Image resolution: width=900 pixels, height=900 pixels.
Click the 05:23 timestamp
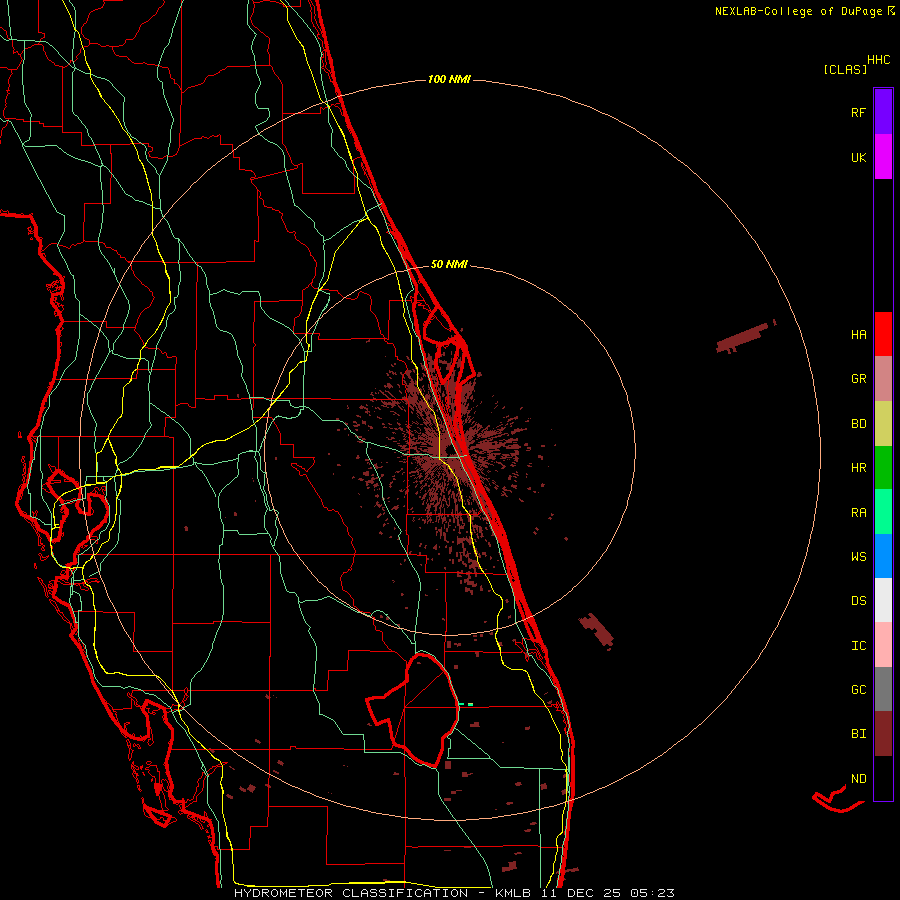[651, 893]
